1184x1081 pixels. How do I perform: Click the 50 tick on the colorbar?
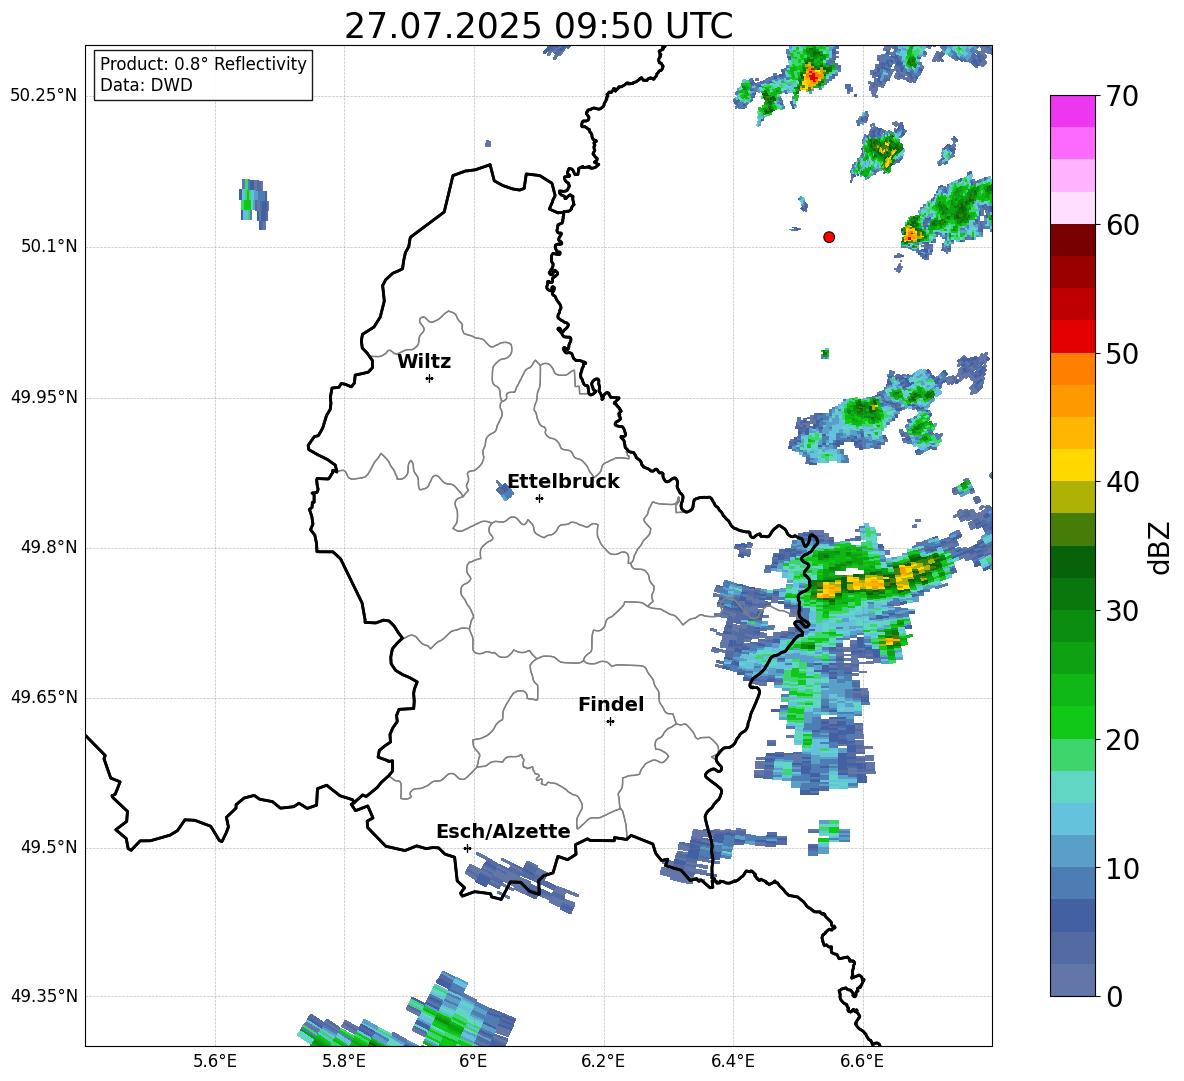pos(1122,353)
